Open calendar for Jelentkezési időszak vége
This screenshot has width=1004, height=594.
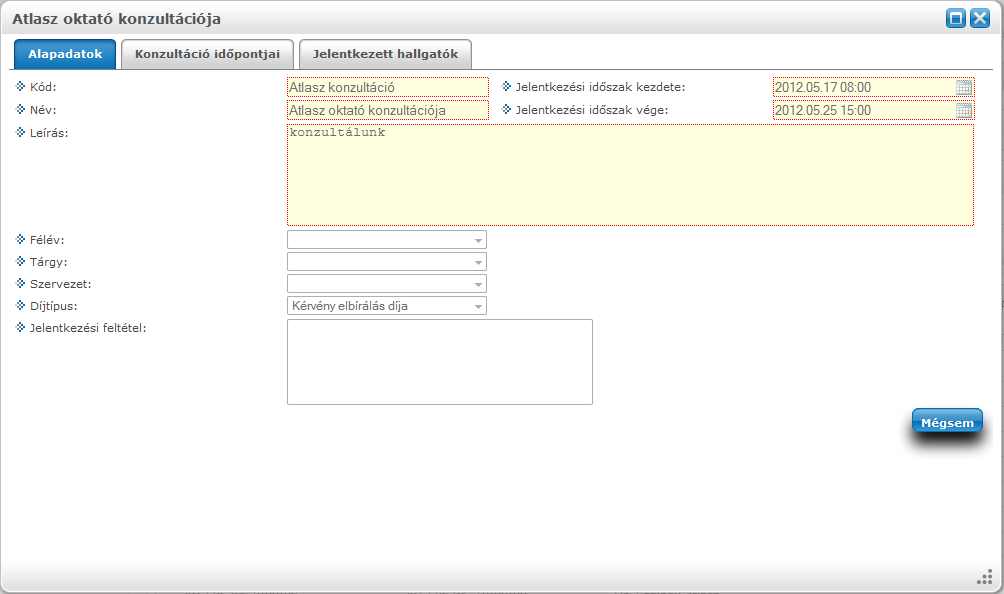pyautogui.click(x=964, y=110)
